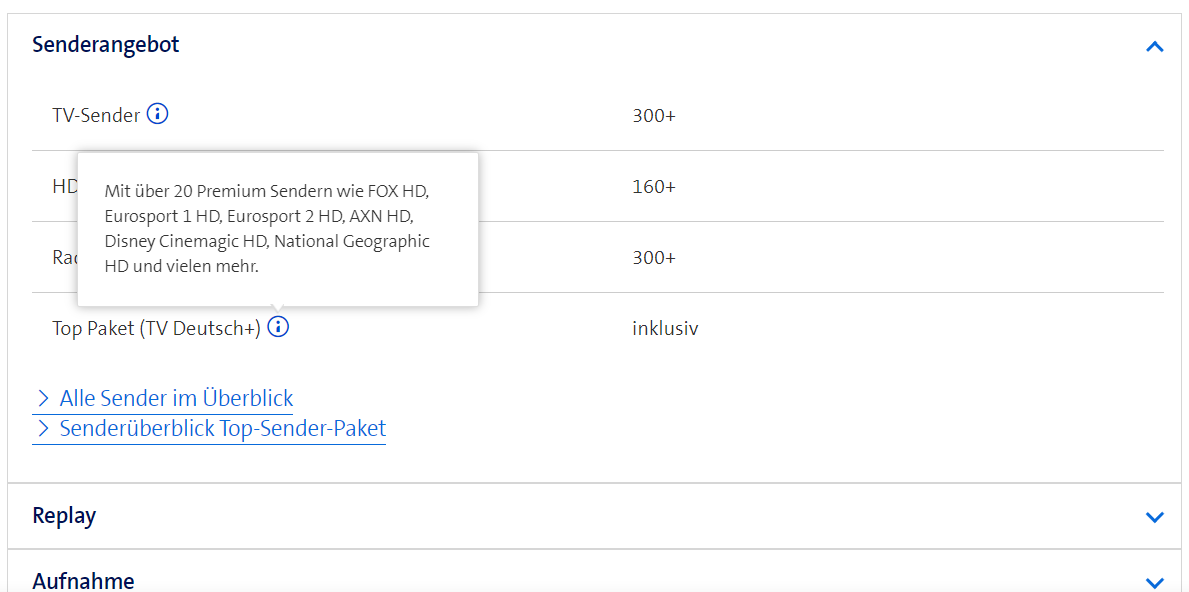Click the info icon next to TV-Sender
This screenshot has width=1189, height=592.
tap(157, 114)
